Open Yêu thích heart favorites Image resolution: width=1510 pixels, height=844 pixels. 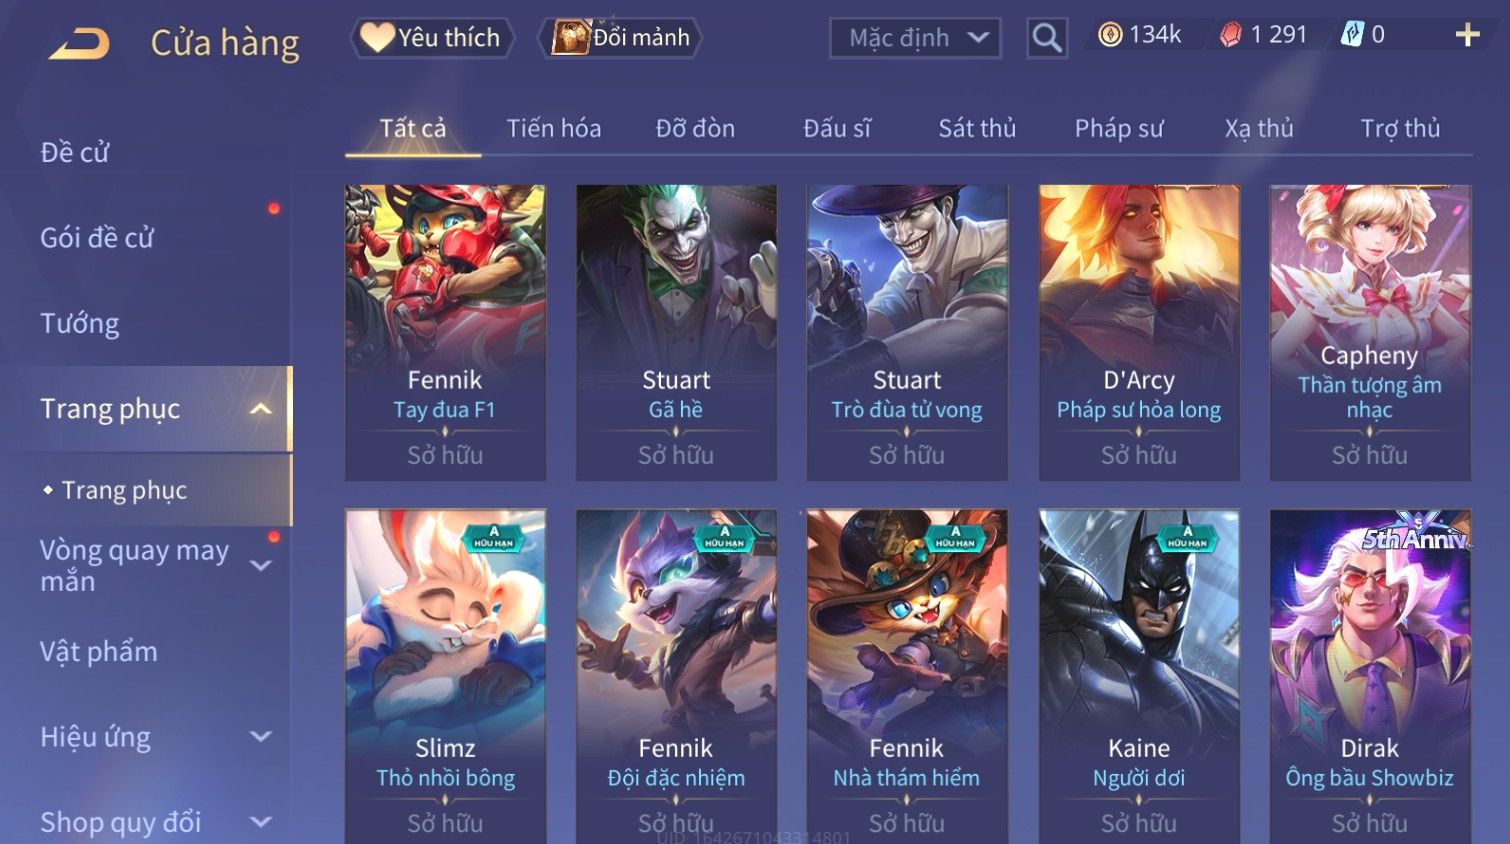pyautogui.click(x=431, y=38)
